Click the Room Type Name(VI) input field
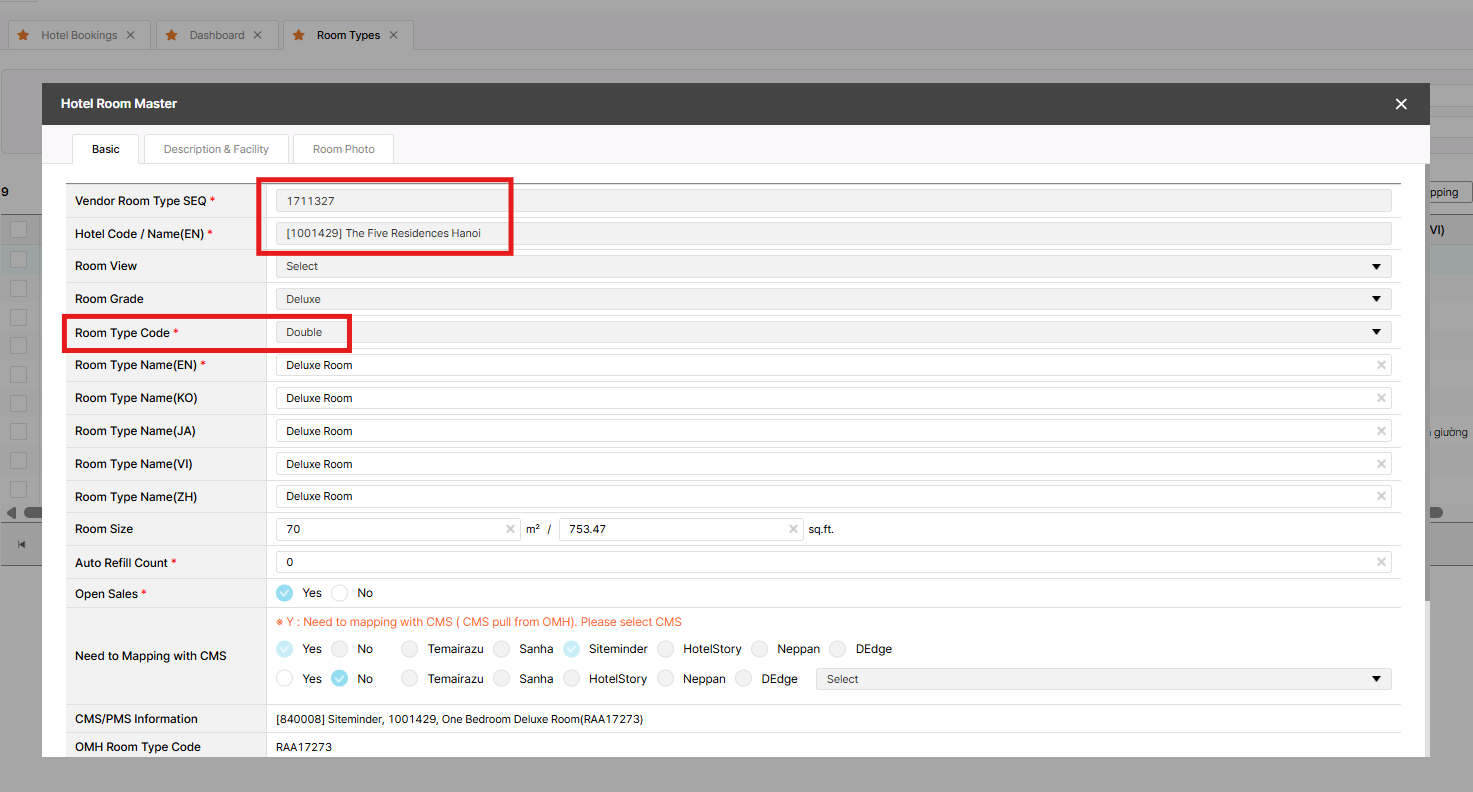Viewport: 1473px width, 792px height. 820,464
